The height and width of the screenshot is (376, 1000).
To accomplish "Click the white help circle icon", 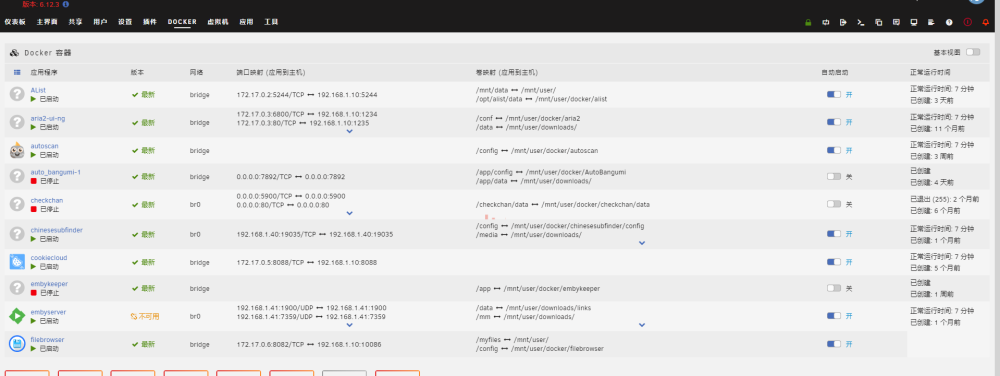I will coord(949,22).
